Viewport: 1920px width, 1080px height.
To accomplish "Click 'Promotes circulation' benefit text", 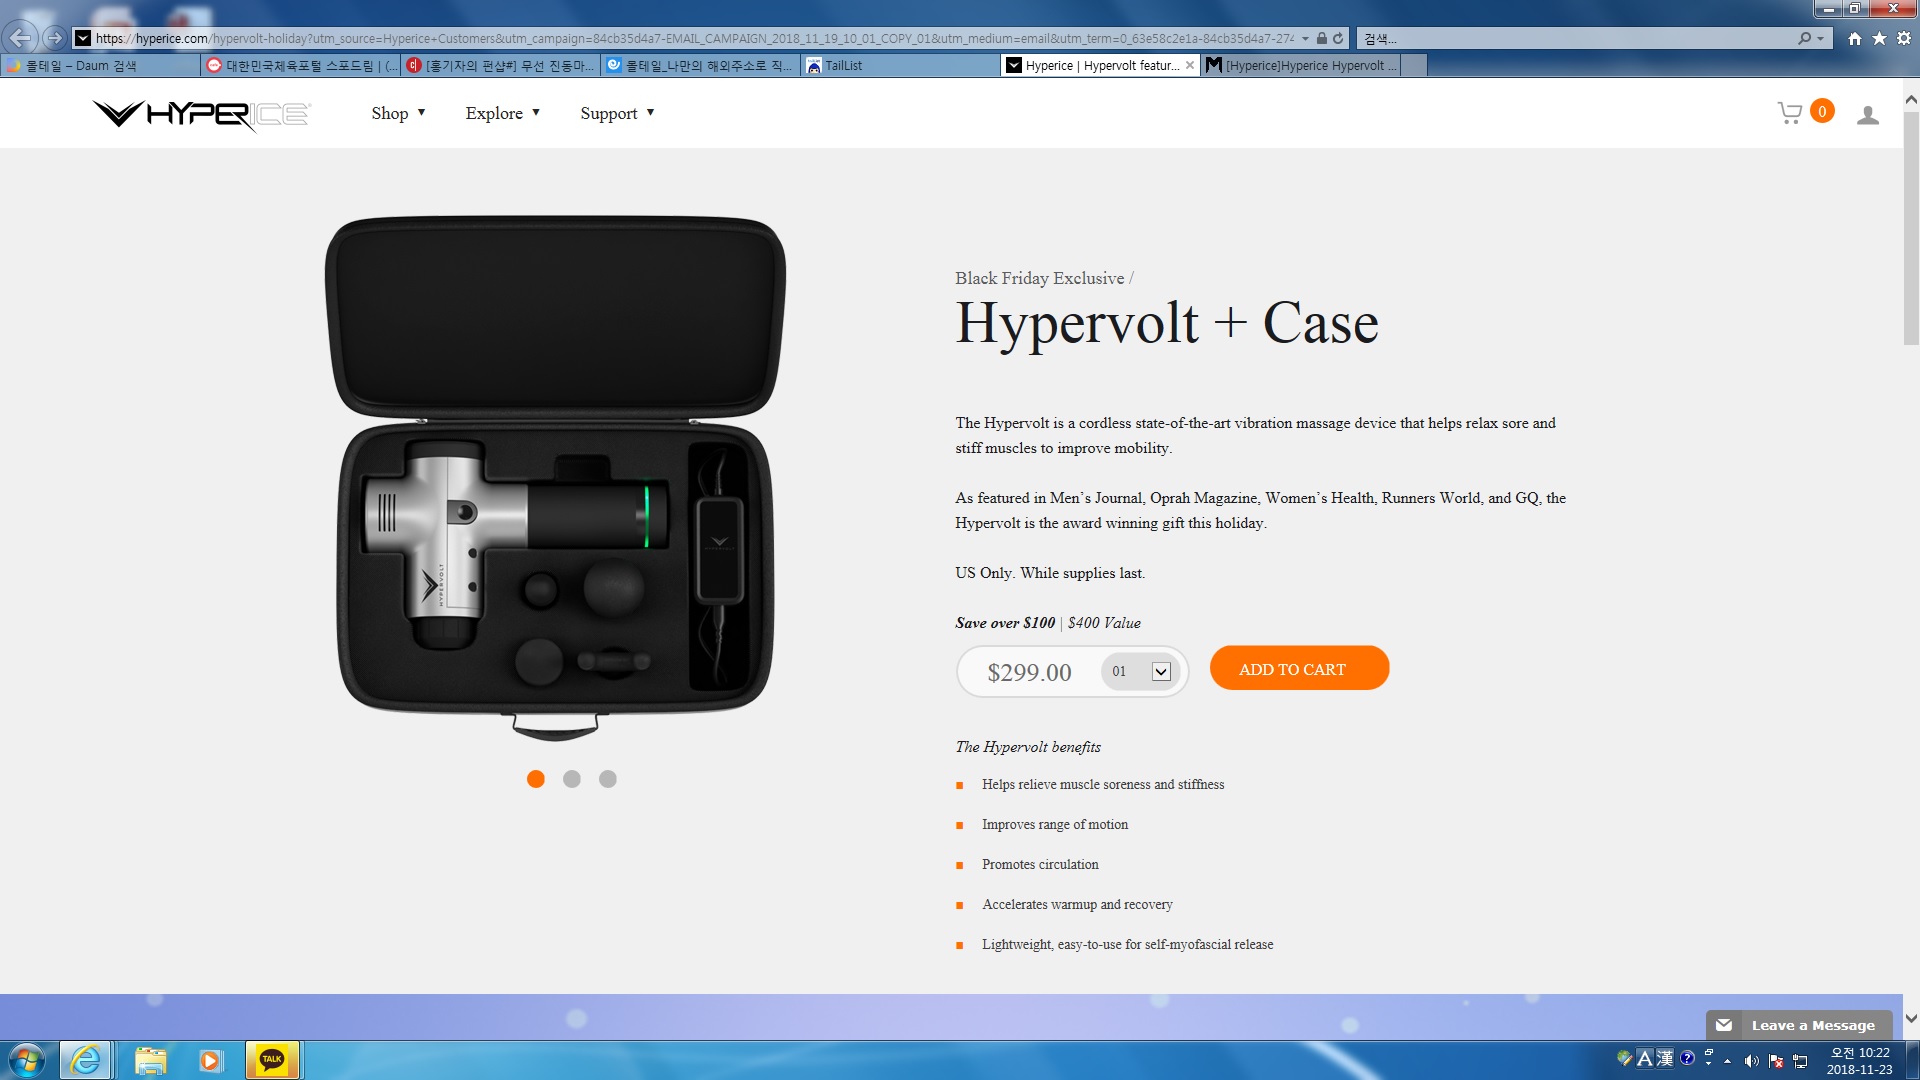I will tap(1040, 865).
